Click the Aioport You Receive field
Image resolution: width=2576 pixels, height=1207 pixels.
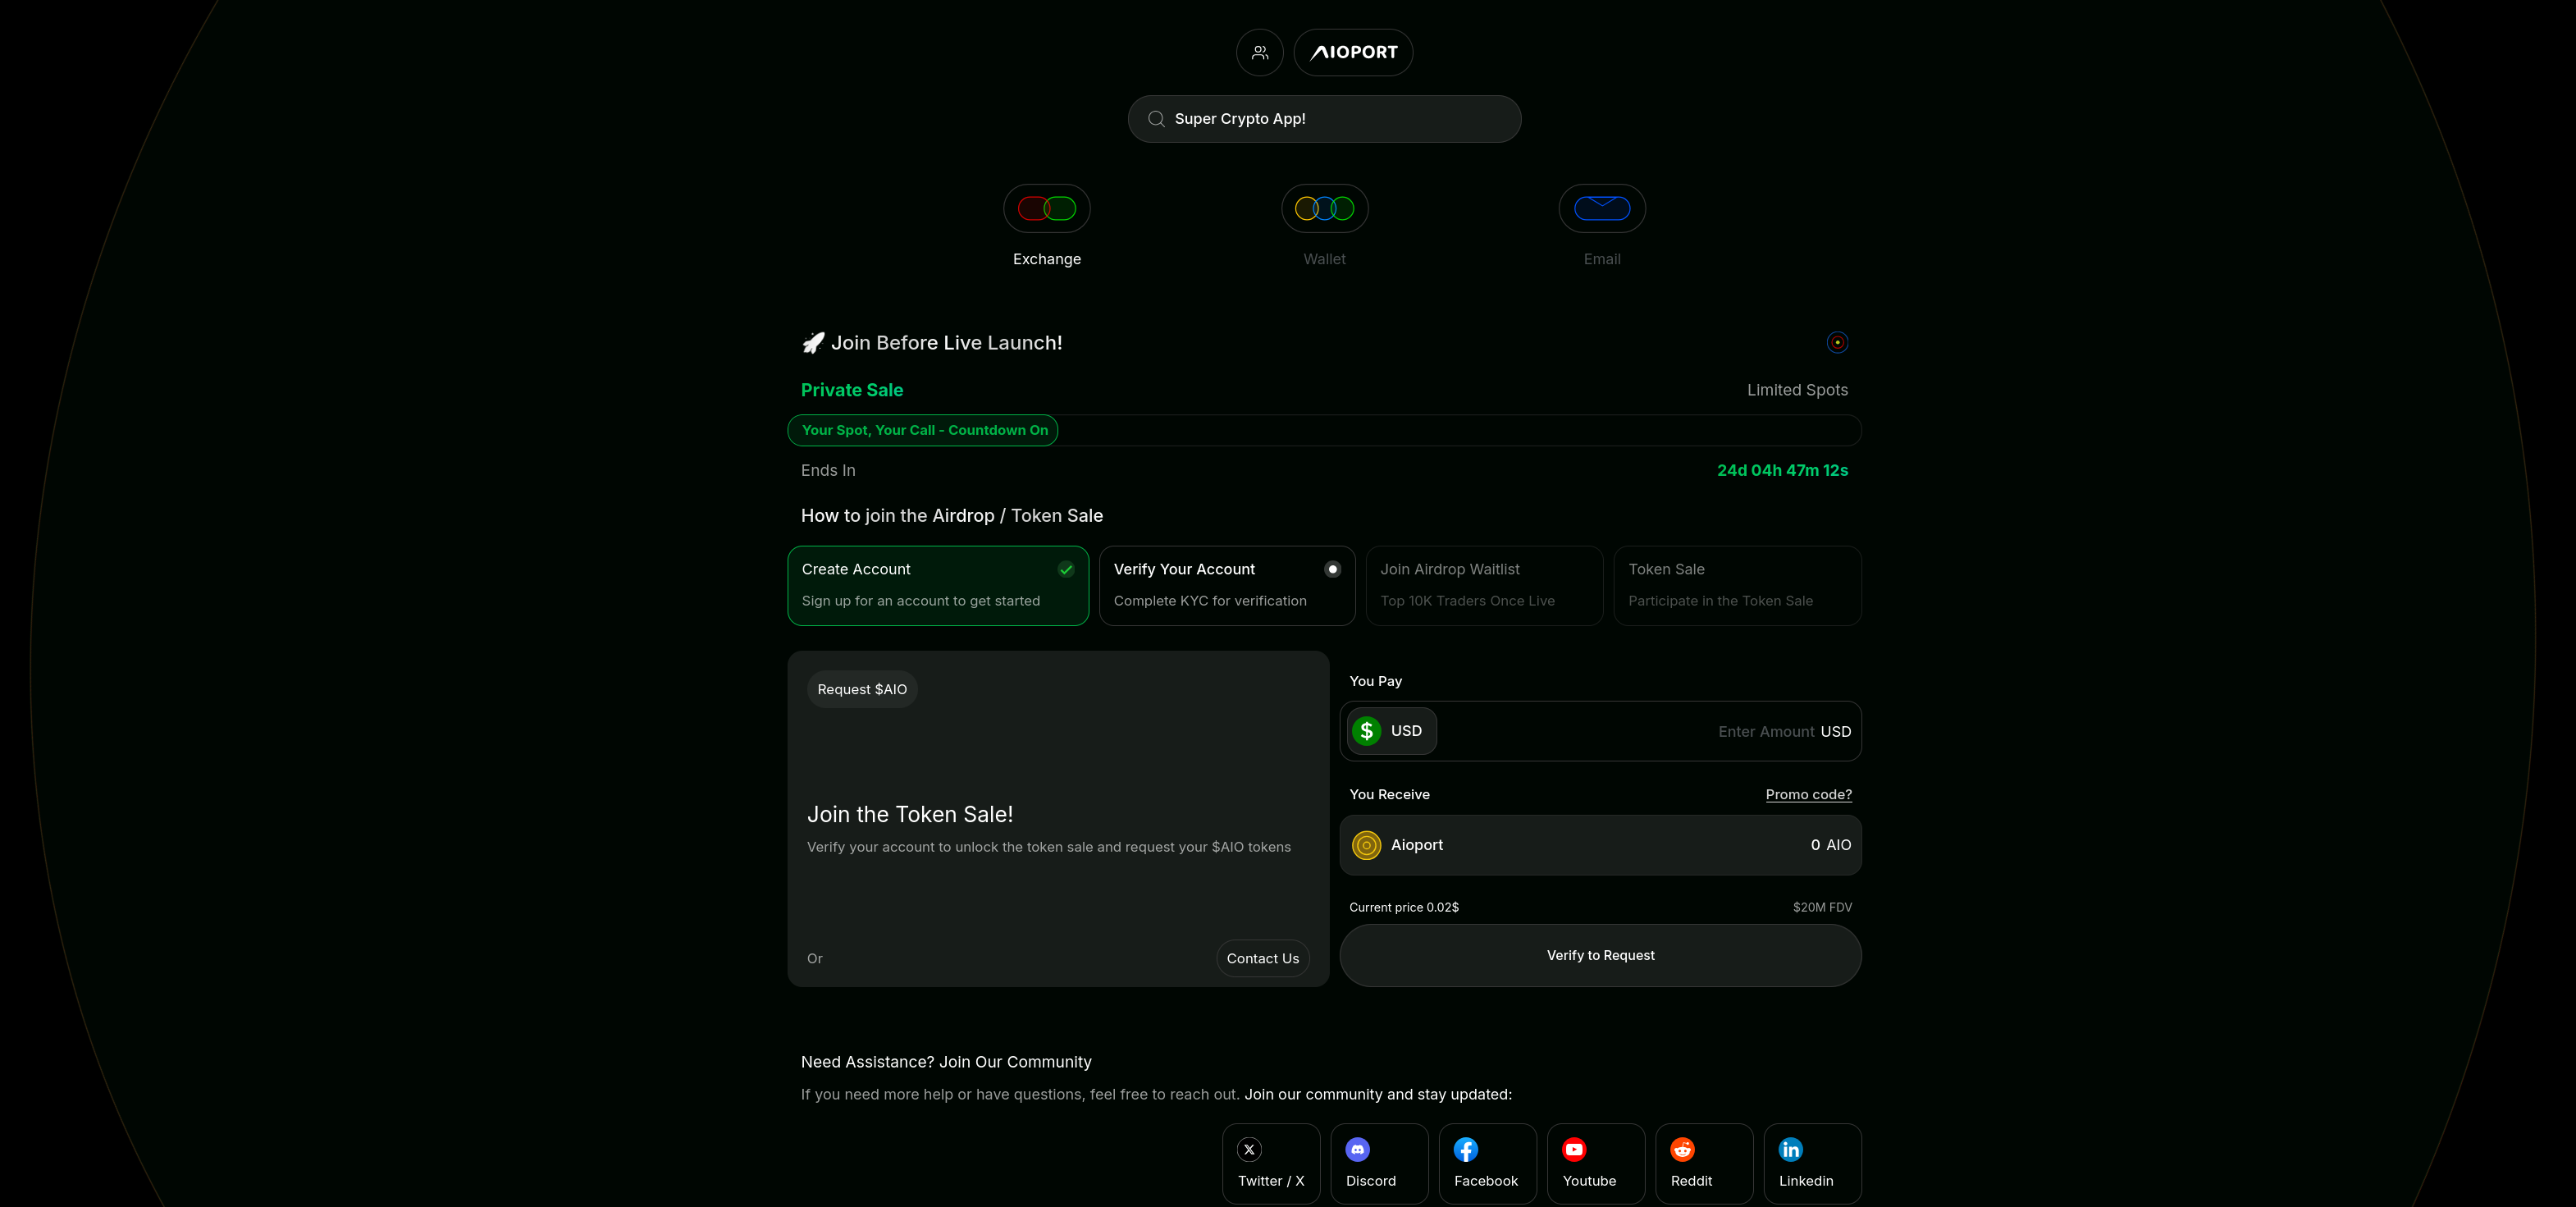coord(1600,845)
